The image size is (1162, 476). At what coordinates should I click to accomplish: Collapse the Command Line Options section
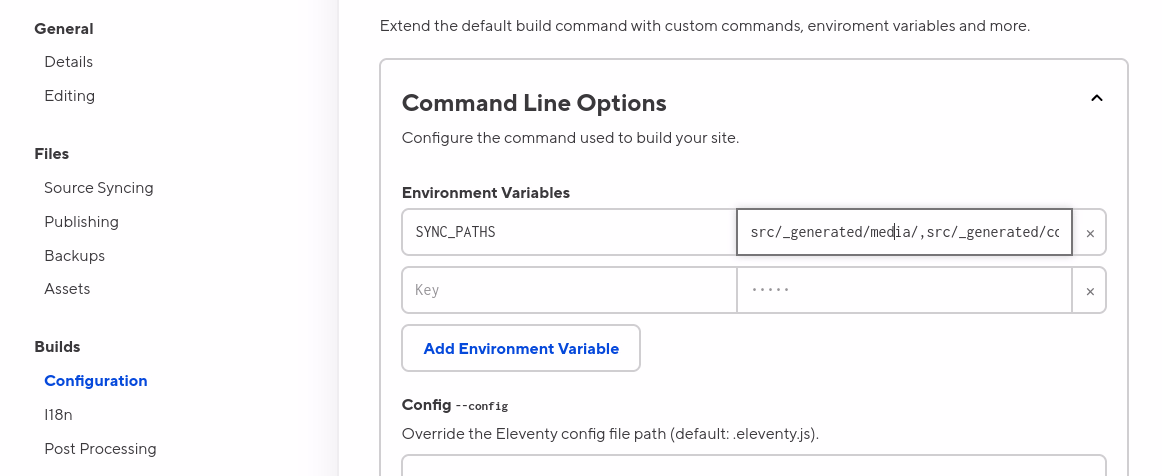coord(1096,98)
